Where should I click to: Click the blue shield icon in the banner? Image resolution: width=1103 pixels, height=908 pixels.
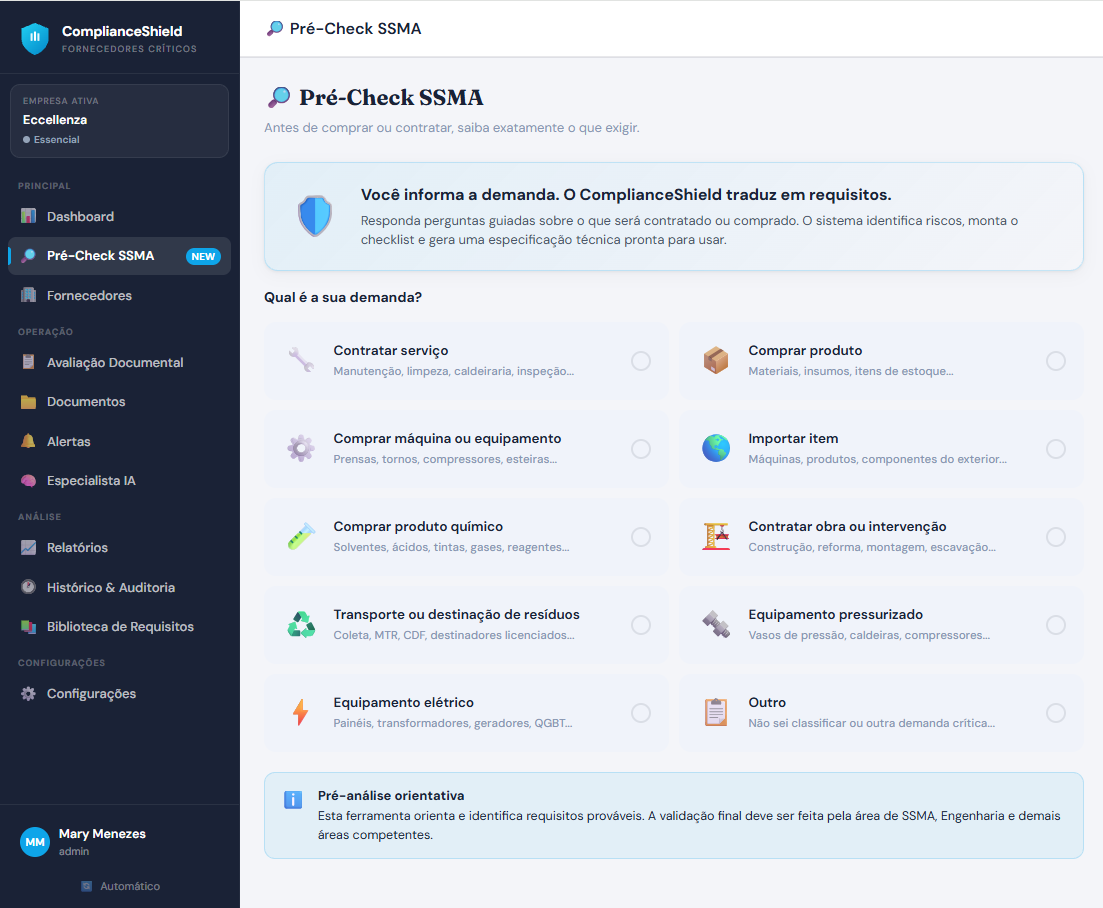click(314, 216)
